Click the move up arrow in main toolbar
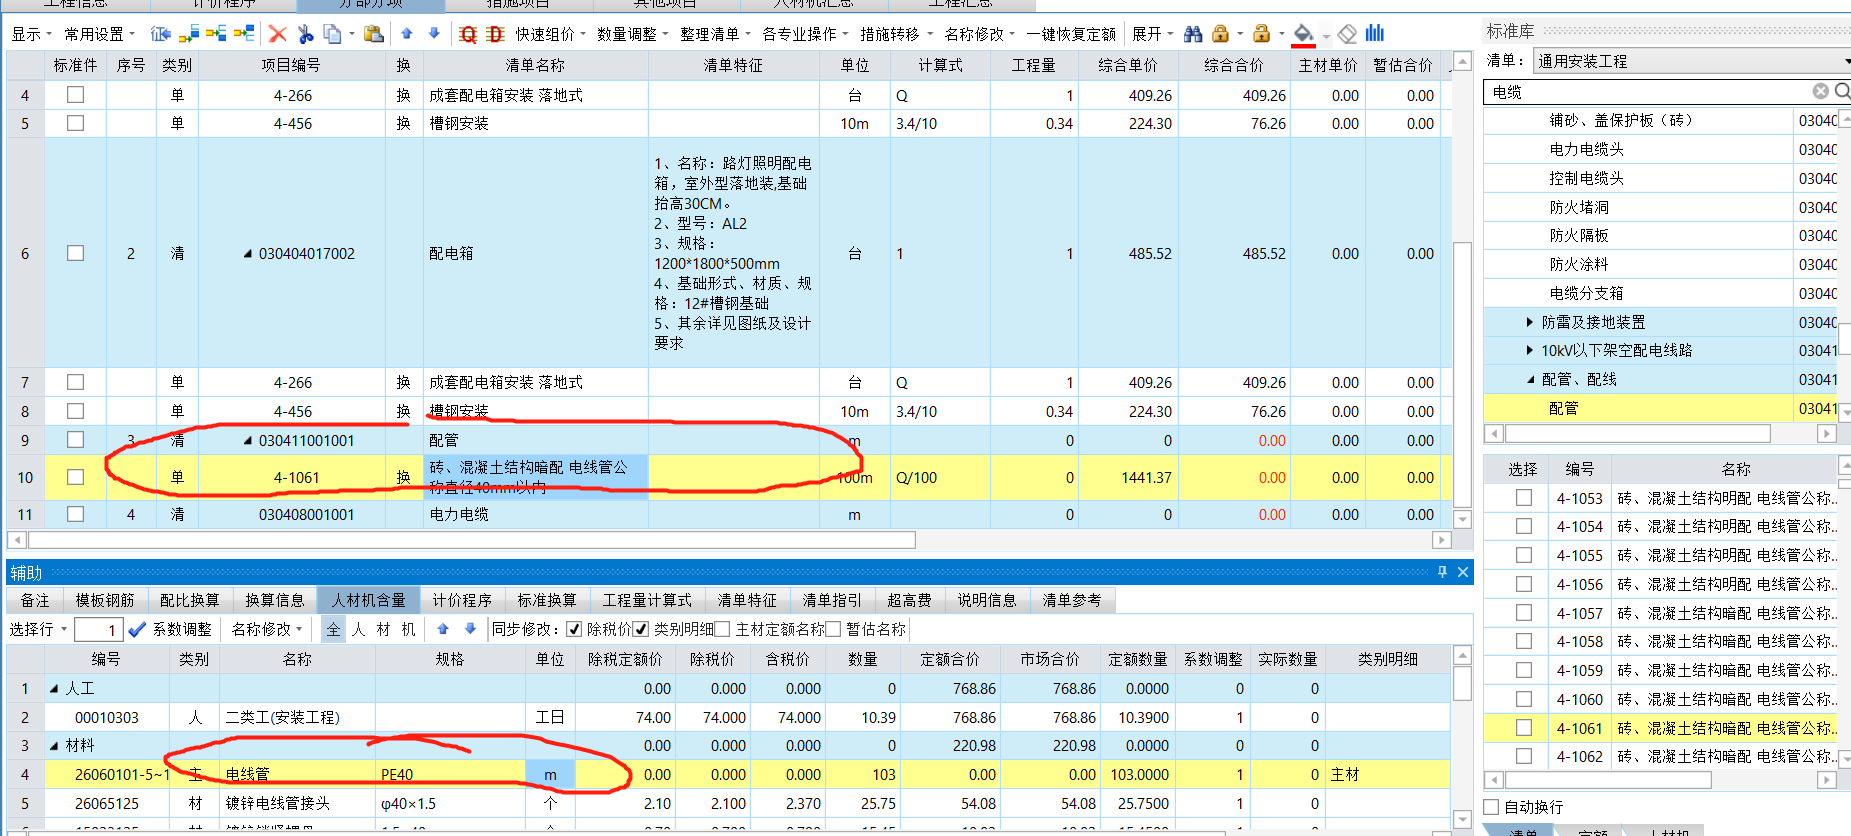Screen dimensions: 1851x836 pos(407,33)
